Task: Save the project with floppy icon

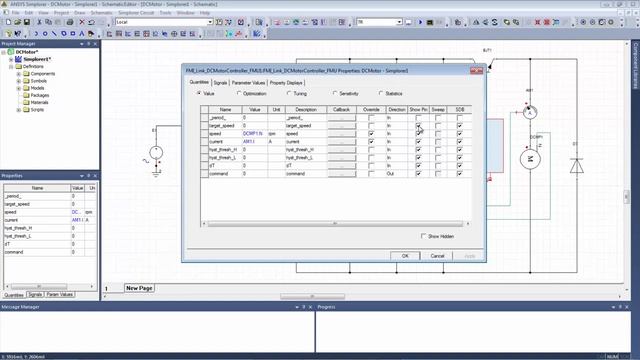Action: pos(27,22)
